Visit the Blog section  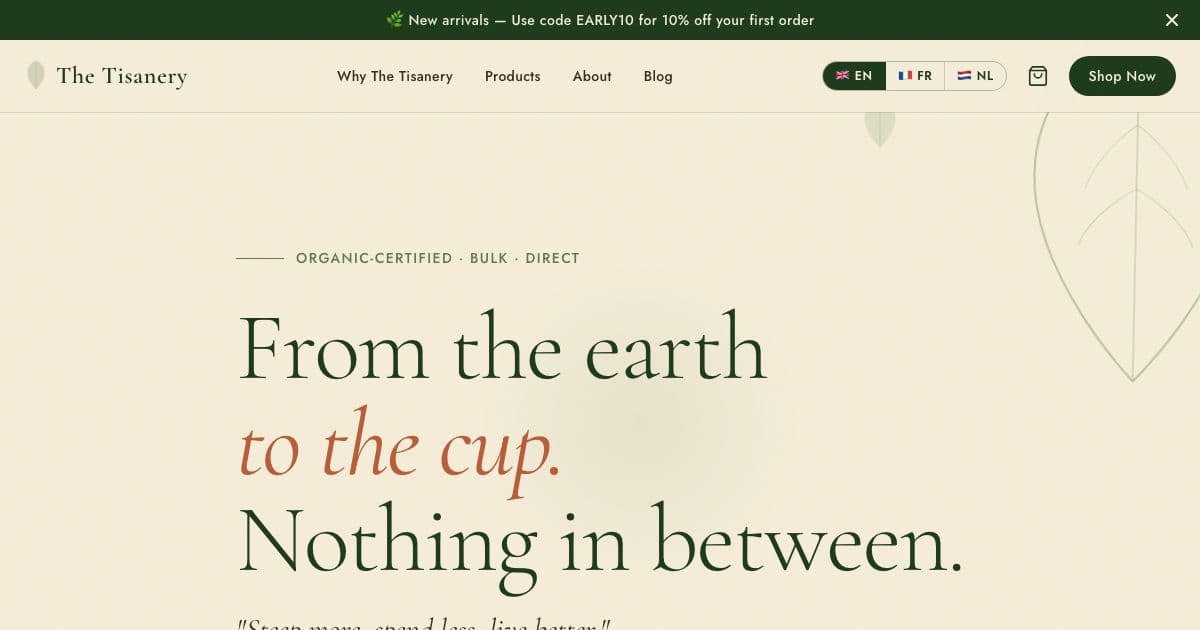coord(658,76)
